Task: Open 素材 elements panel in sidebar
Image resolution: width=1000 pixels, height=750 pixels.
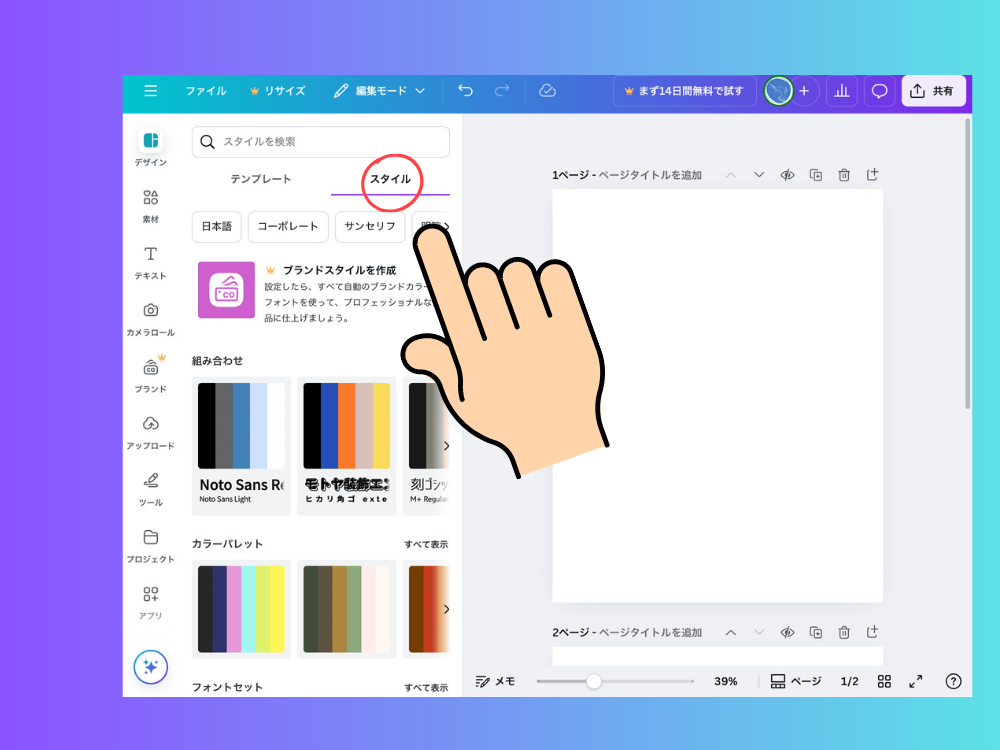Action: click(150, 205)
